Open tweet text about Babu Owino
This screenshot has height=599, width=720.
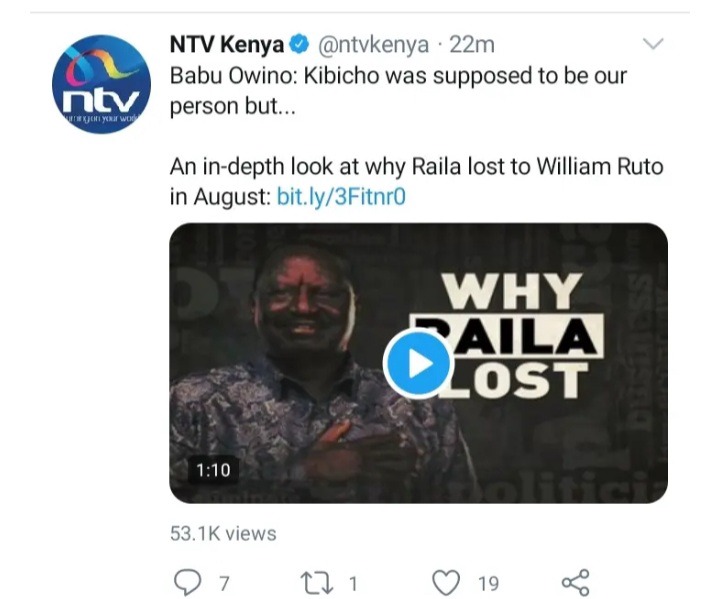click(x=398, y=91)
